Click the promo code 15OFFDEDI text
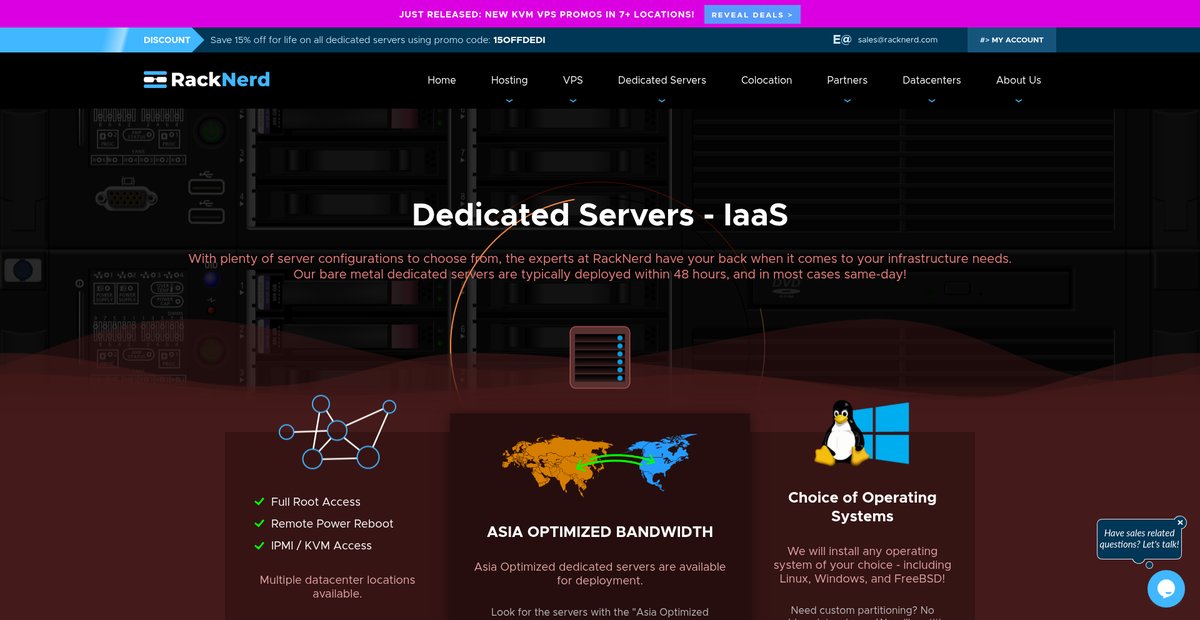 519,40
